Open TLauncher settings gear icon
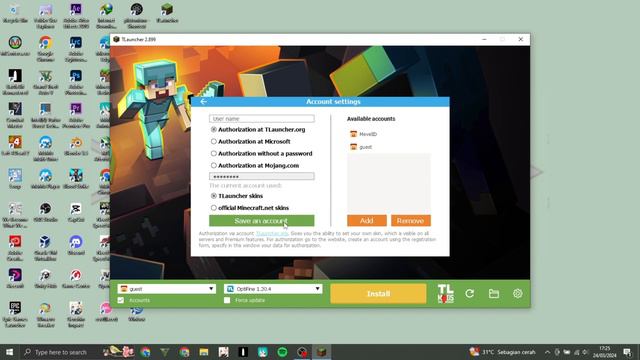640x360 pixels. (x=518, y=293)
